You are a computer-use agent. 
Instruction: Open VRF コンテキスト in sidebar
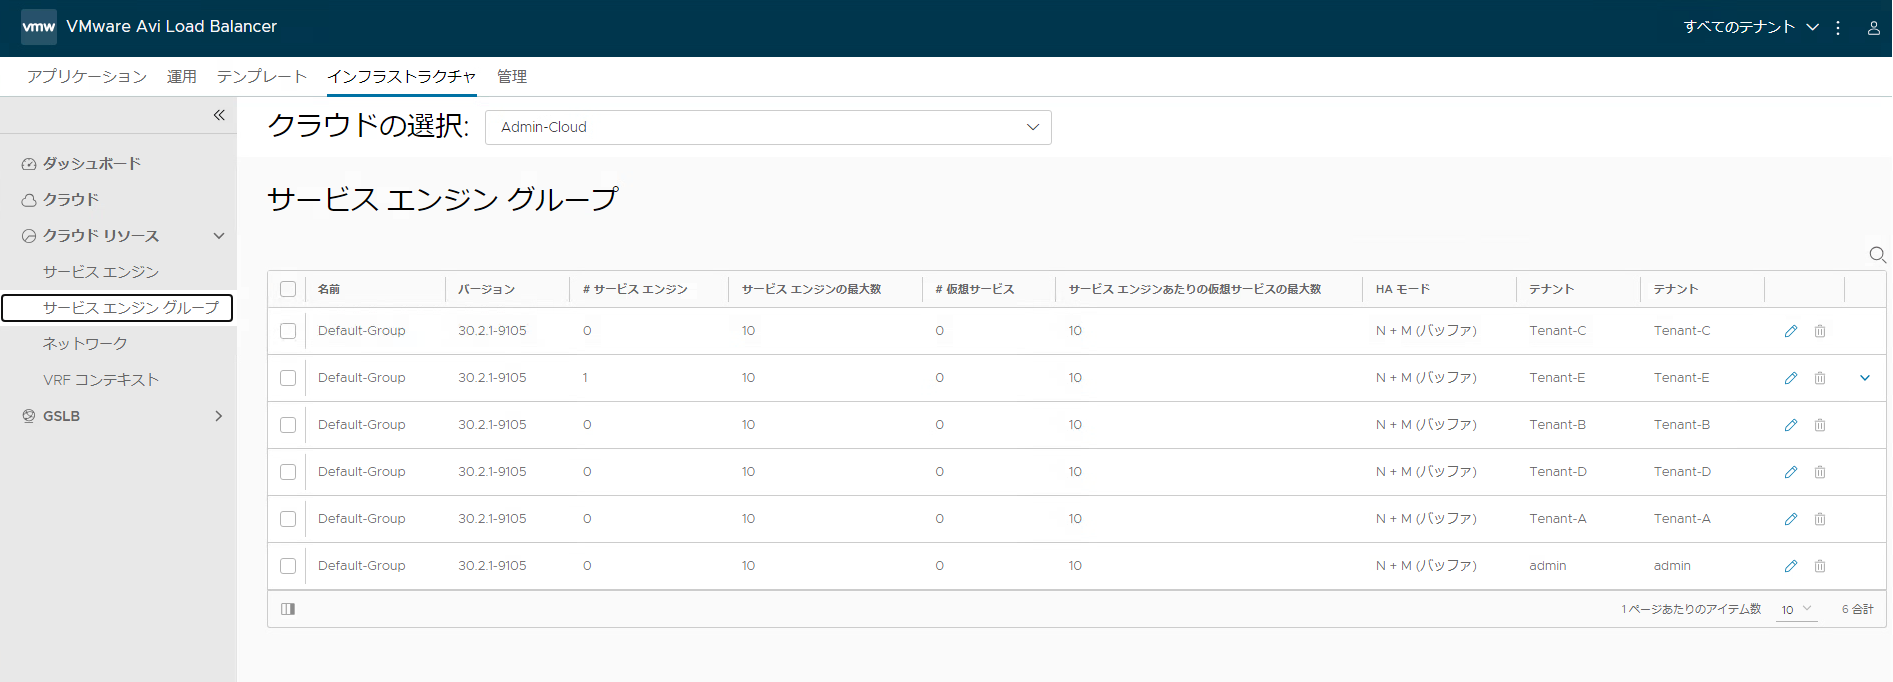(x=101, y=380)
